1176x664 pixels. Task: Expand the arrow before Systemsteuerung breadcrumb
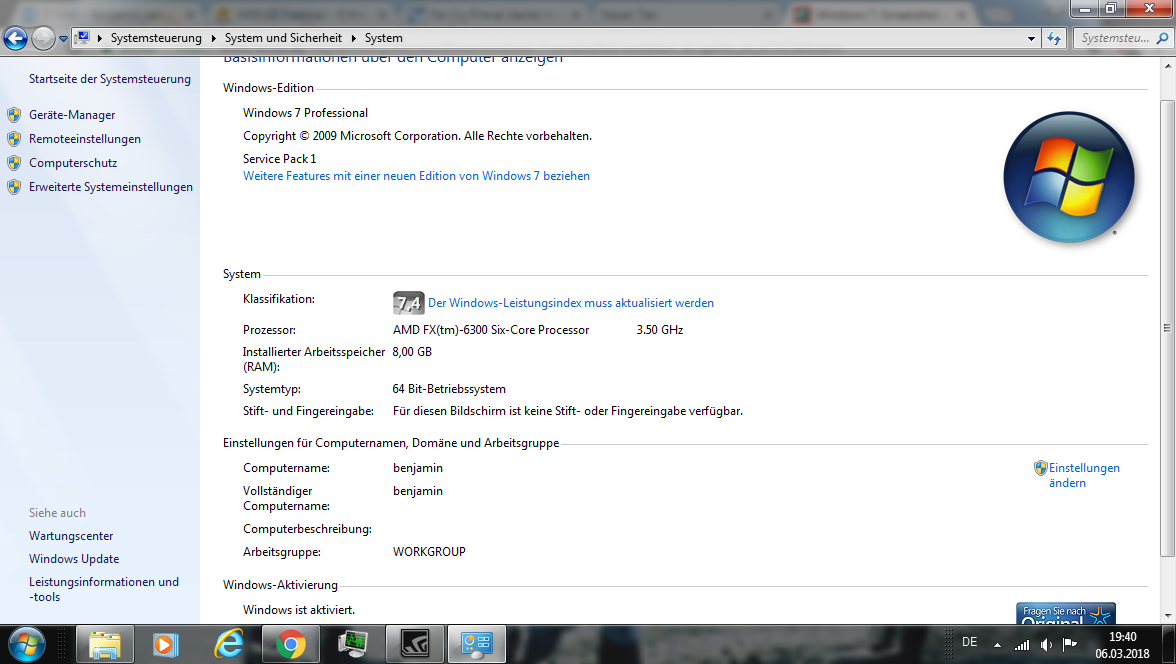(100, 38)
